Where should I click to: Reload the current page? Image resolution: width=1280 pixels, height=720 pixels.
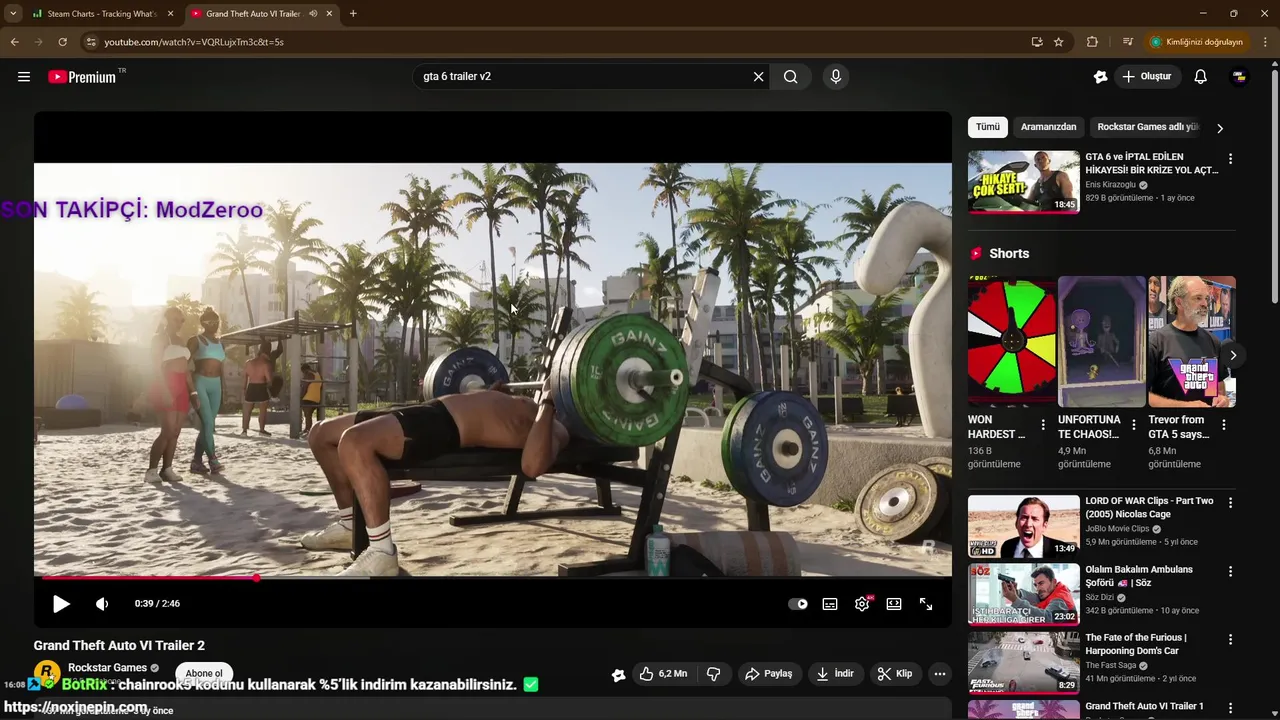tap(62, 42)
